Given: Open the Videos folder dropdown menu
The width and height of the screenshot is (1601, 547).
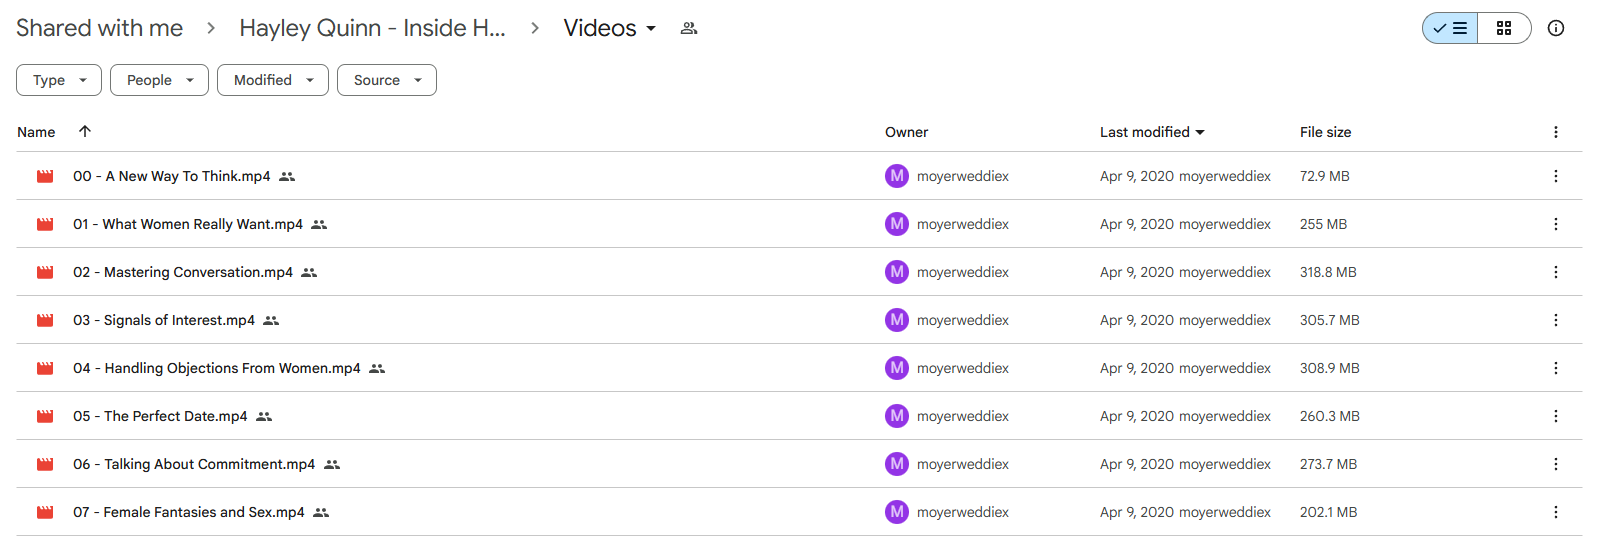Looking at the screenshot, I should (610, 28).
